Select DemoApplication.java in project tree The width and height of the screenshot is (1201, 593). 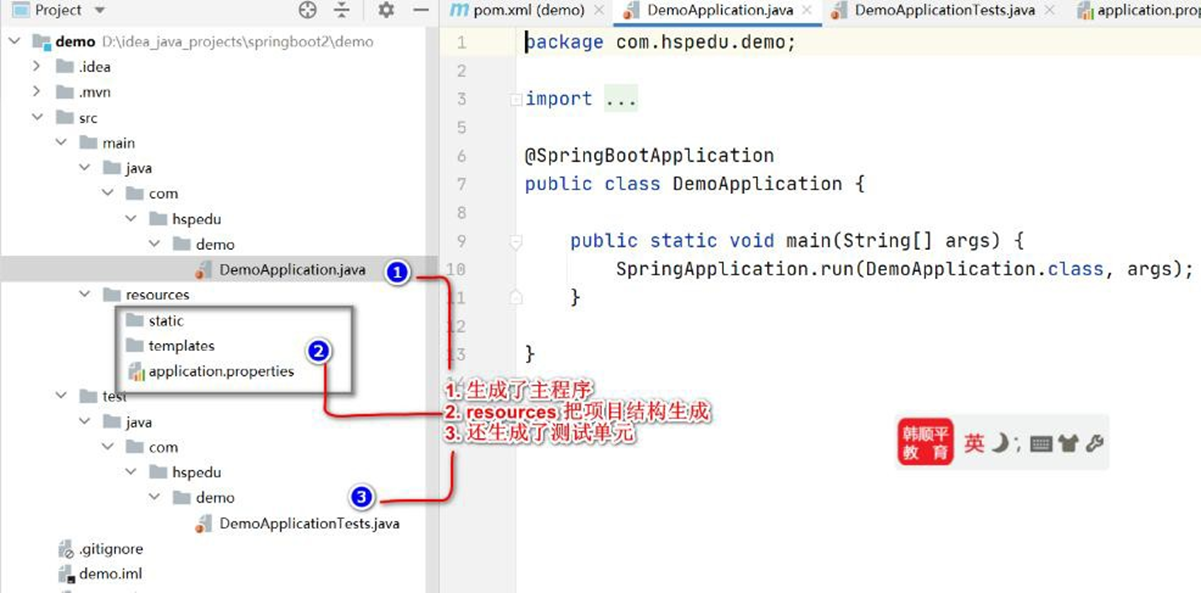[x=291, y=270]
